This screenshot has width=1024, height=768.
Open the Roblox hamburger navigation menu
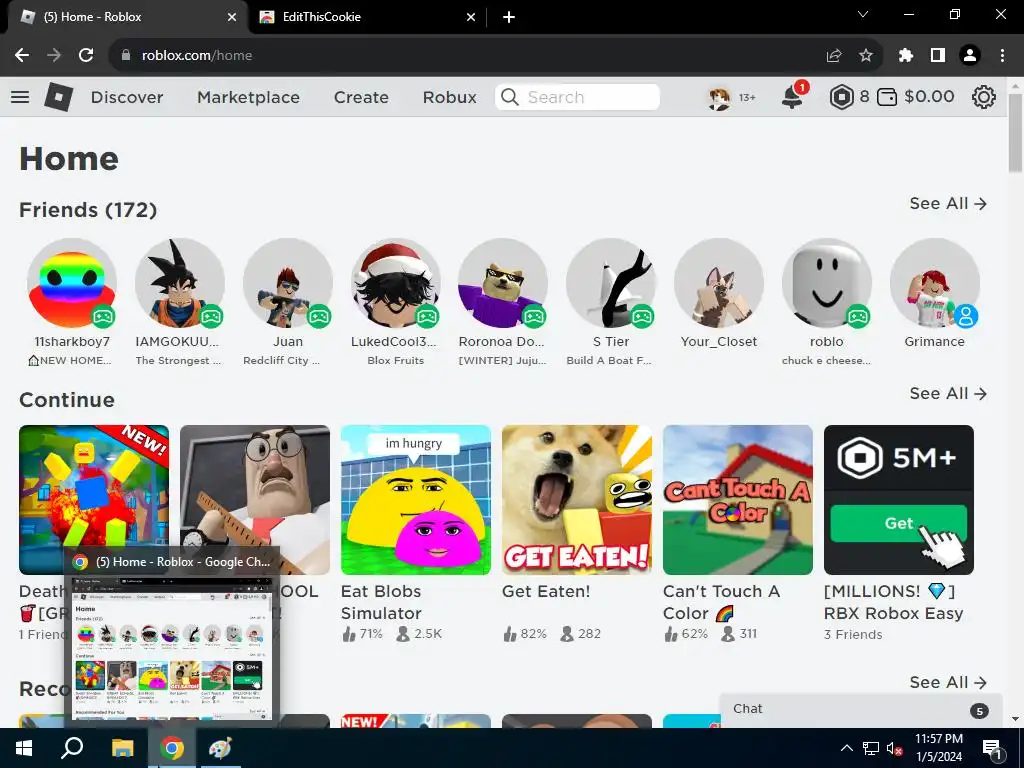(x=20, y=97)
